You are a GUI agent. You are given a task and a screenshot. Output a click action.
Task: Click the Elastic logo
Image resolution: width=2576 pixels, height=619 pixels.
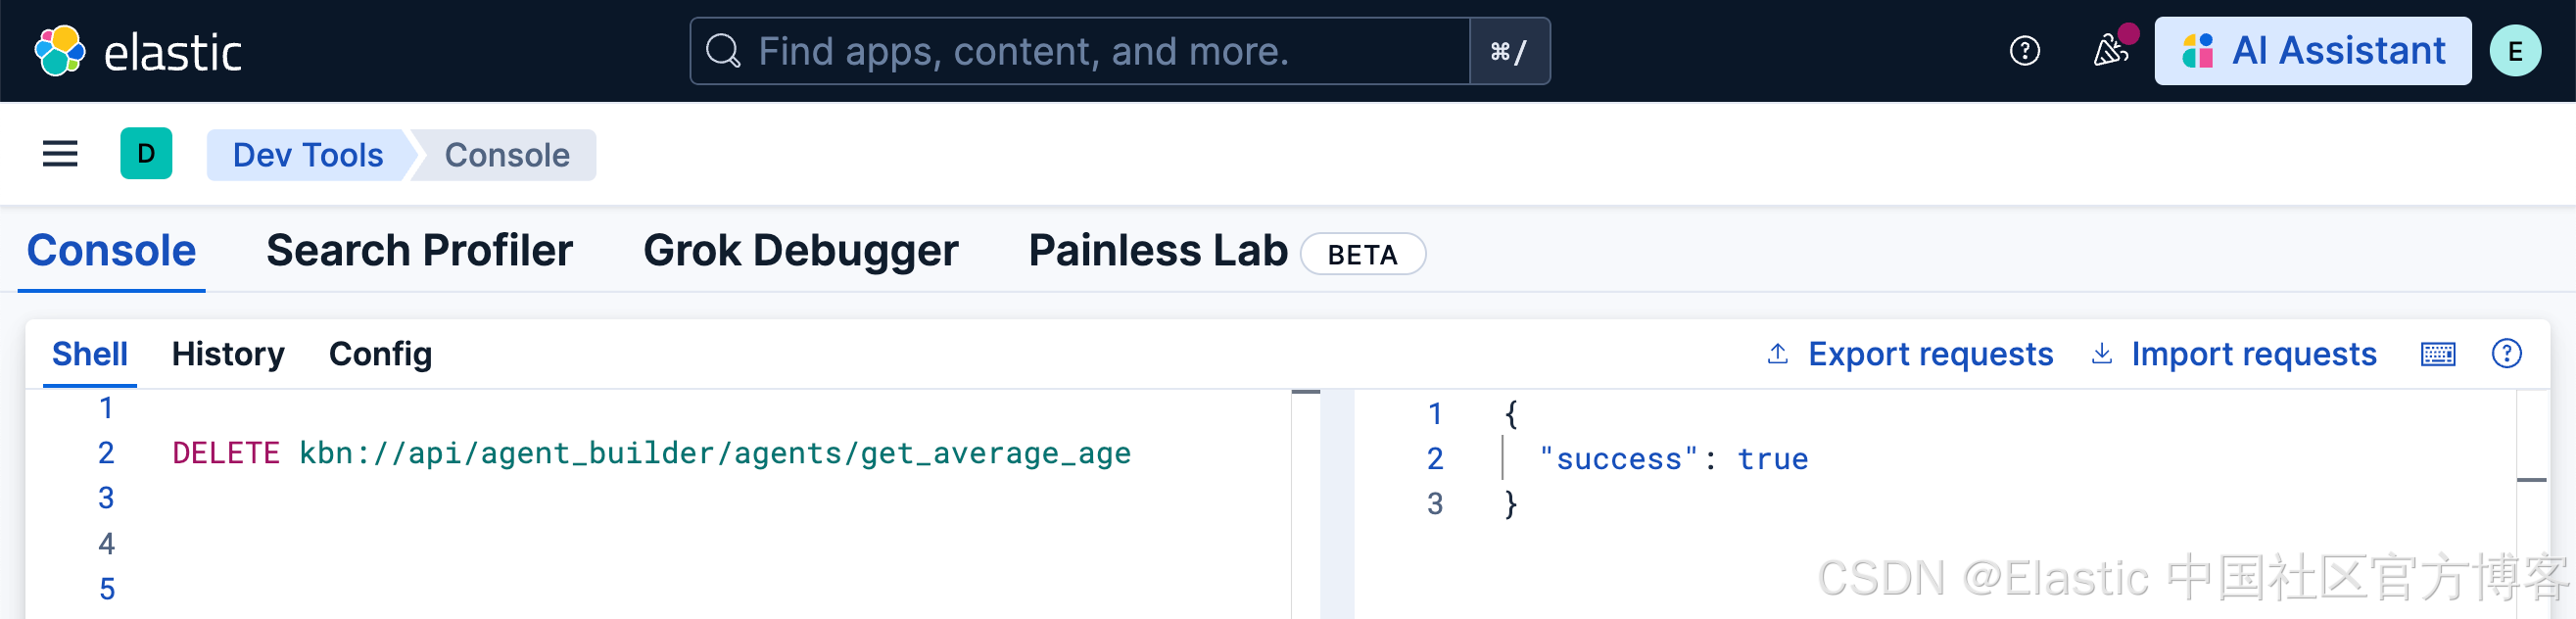click(138, 51)
